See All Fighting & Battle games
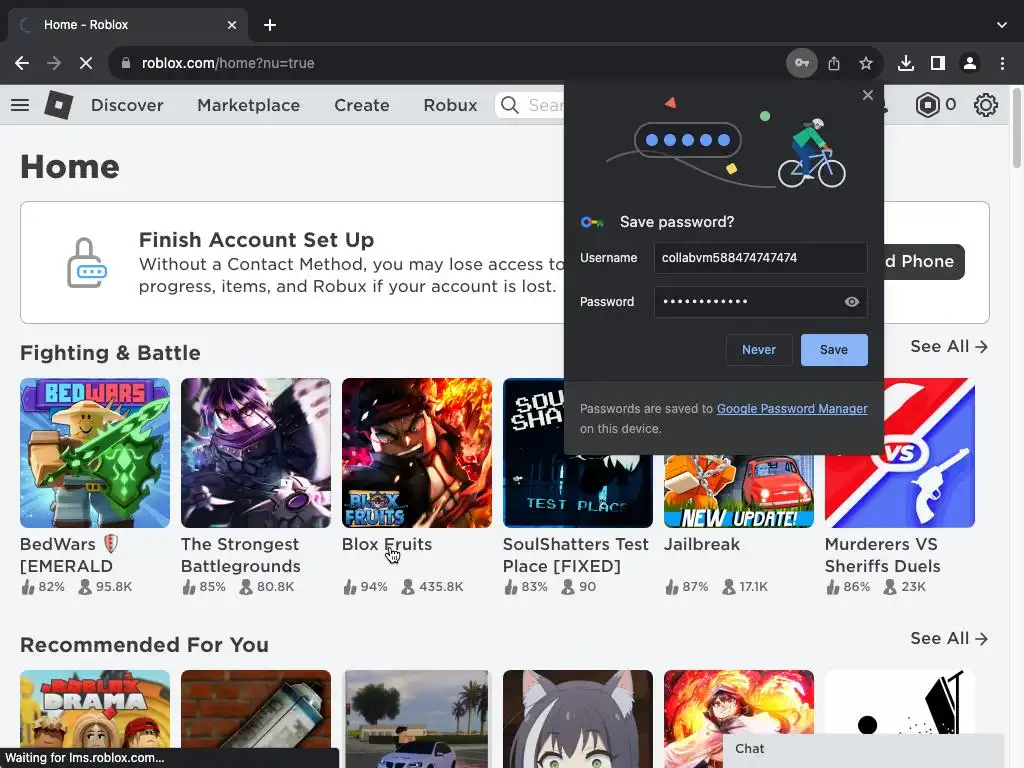 (949, 347)
